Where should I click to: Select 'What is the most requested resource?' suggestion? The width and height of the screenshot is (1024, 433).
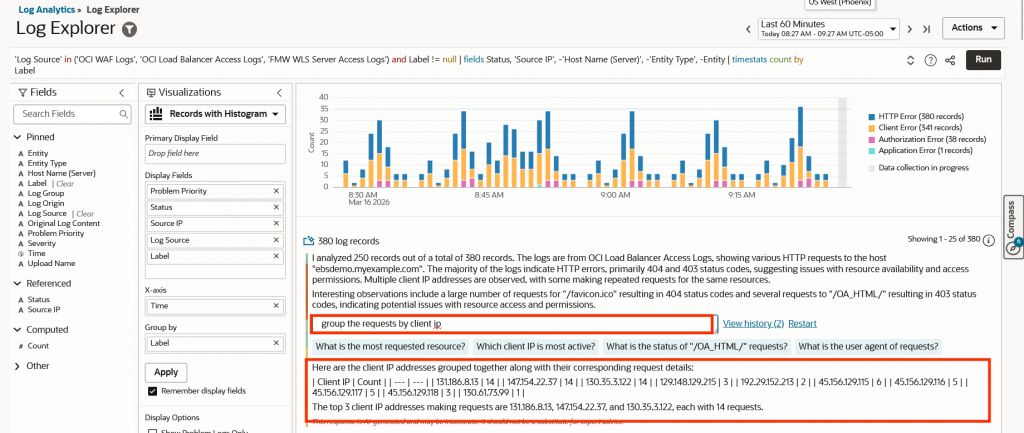tap(391, 346)
